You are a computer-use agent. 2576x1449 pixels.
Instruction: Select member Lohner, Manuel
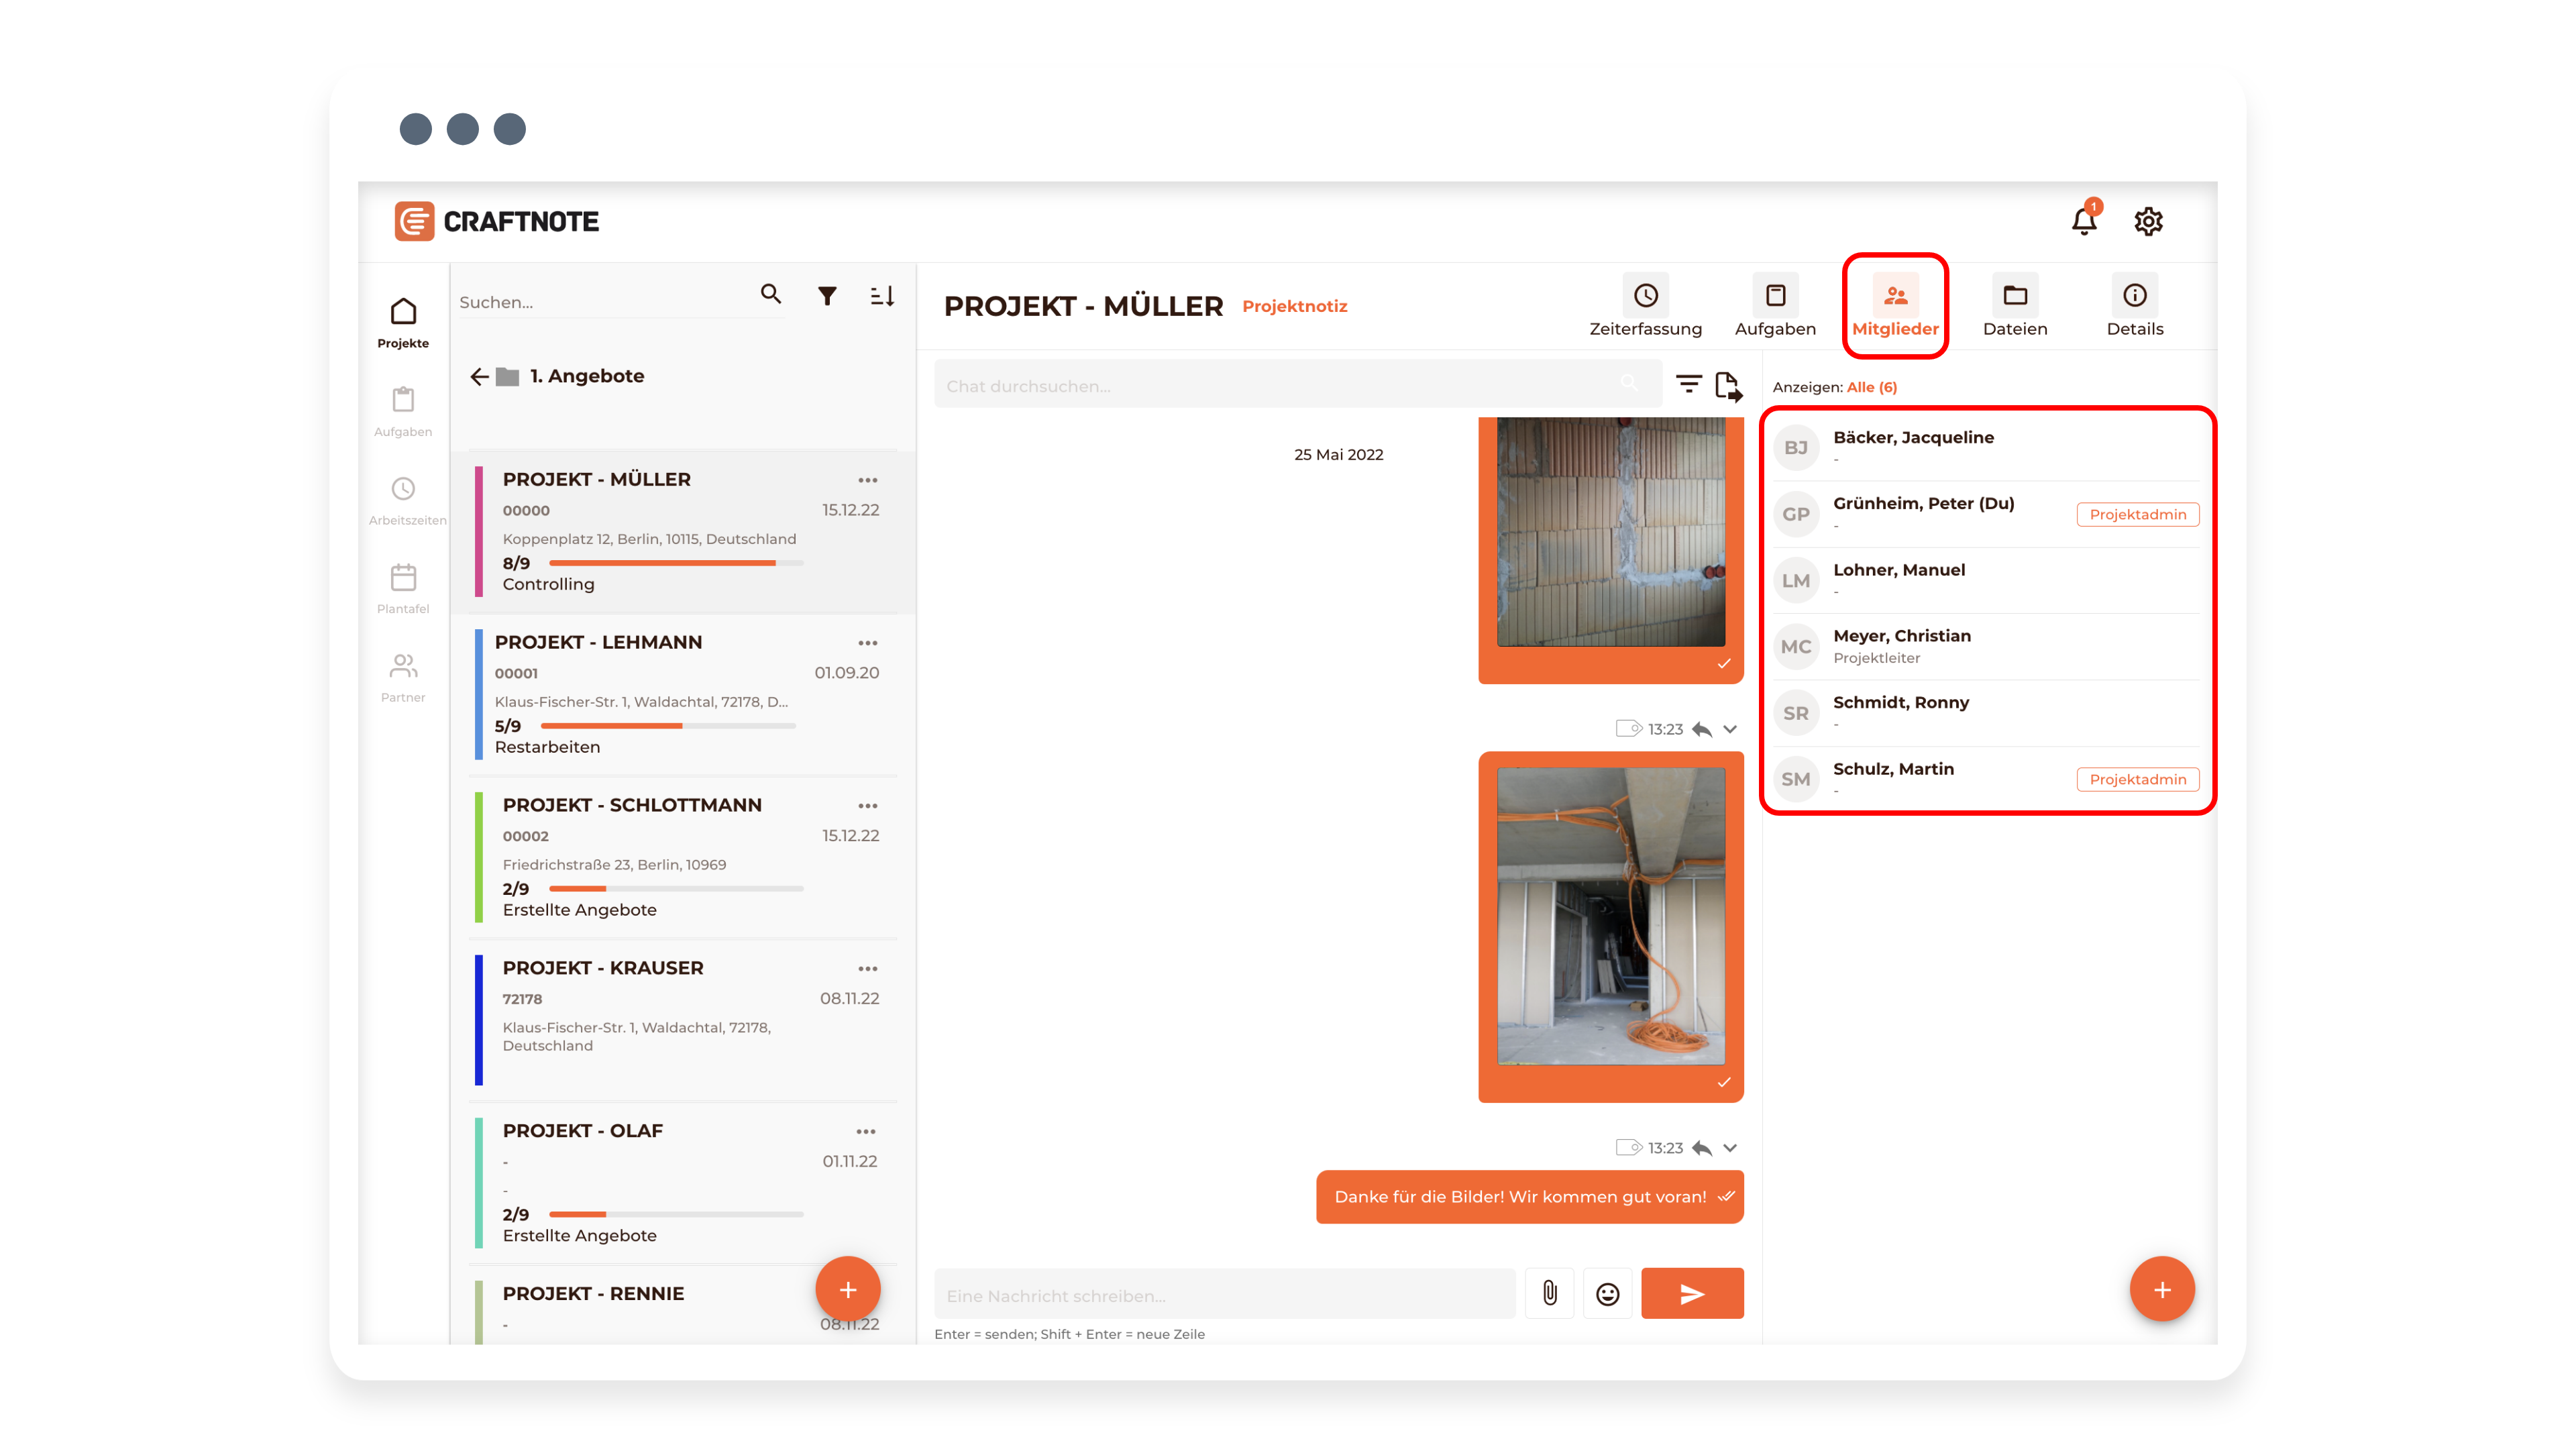(x=1986, y=580)
